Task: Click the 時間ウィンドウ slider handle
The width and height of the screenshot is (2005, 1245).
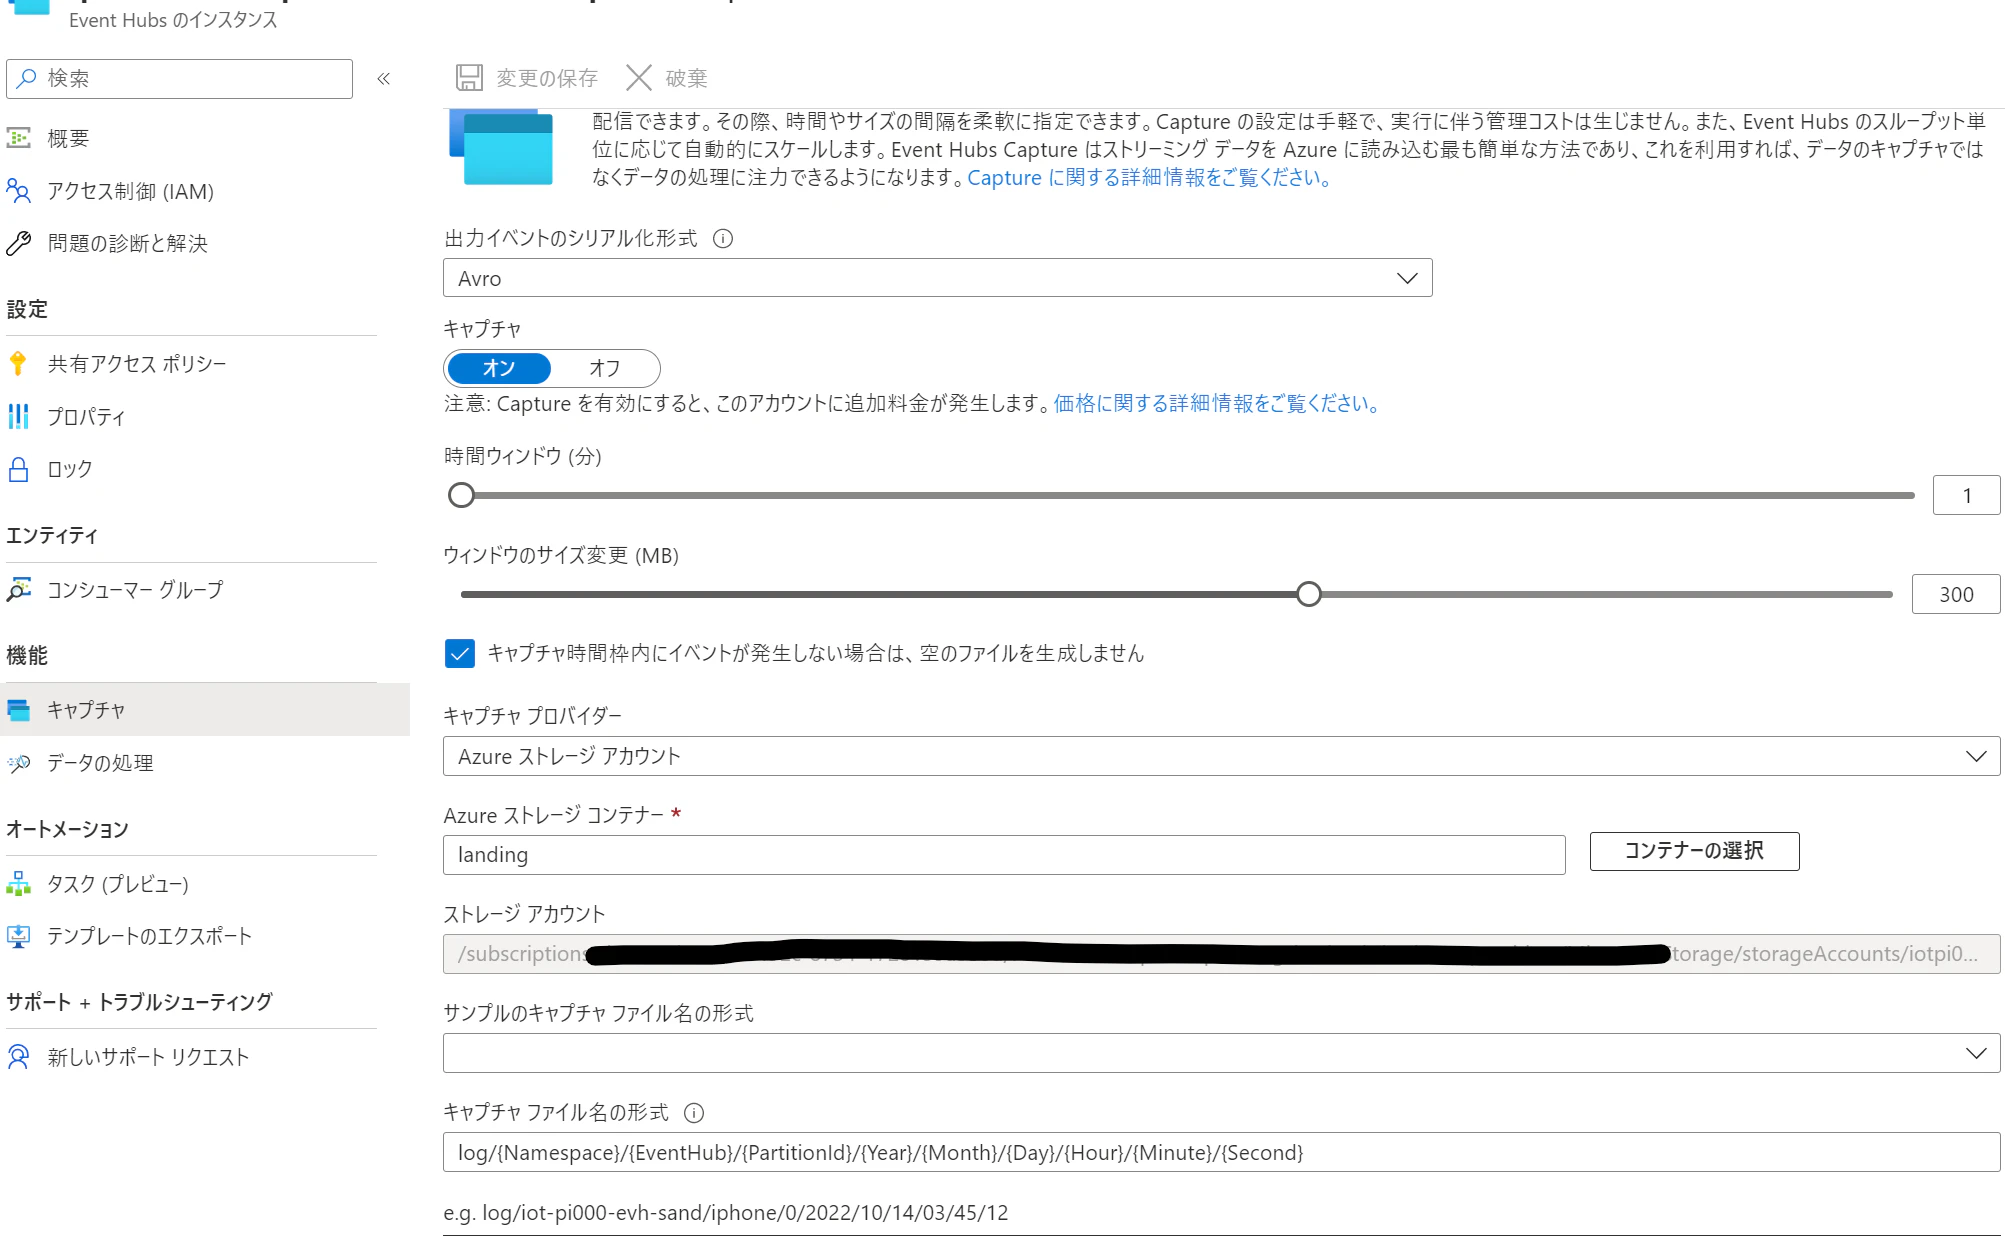Action: (461, 495)
